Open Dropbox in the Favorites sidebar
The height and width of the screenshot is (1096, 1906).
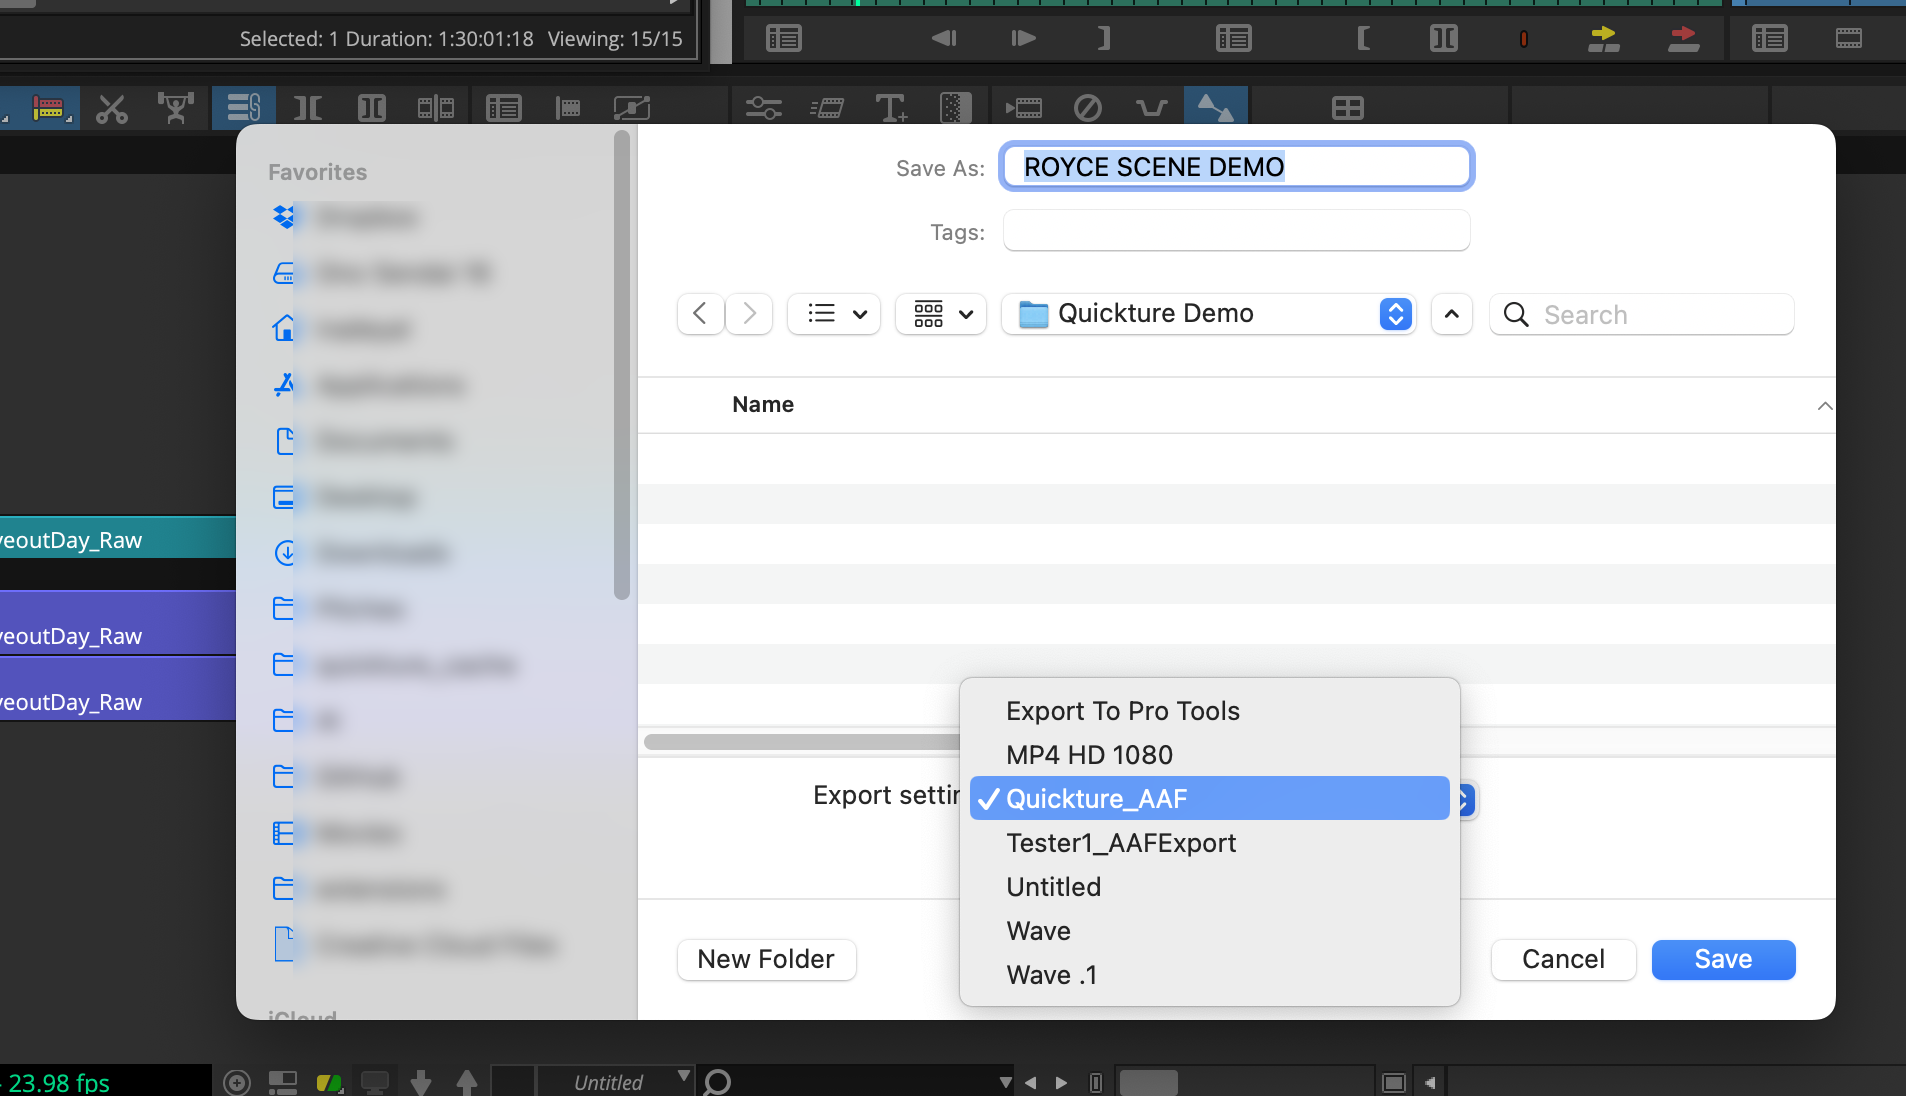click(x=345, y=217)
